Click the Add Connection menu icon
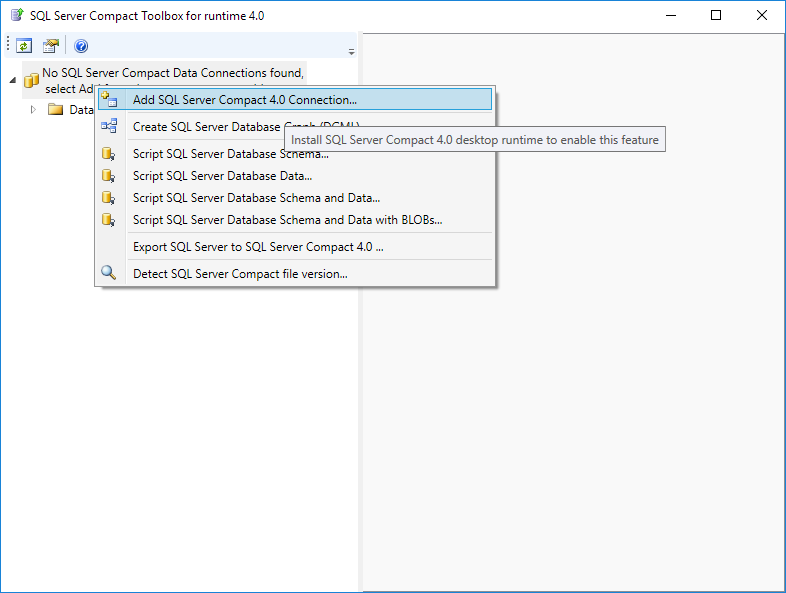786x593 pixels. coord(109,99)
